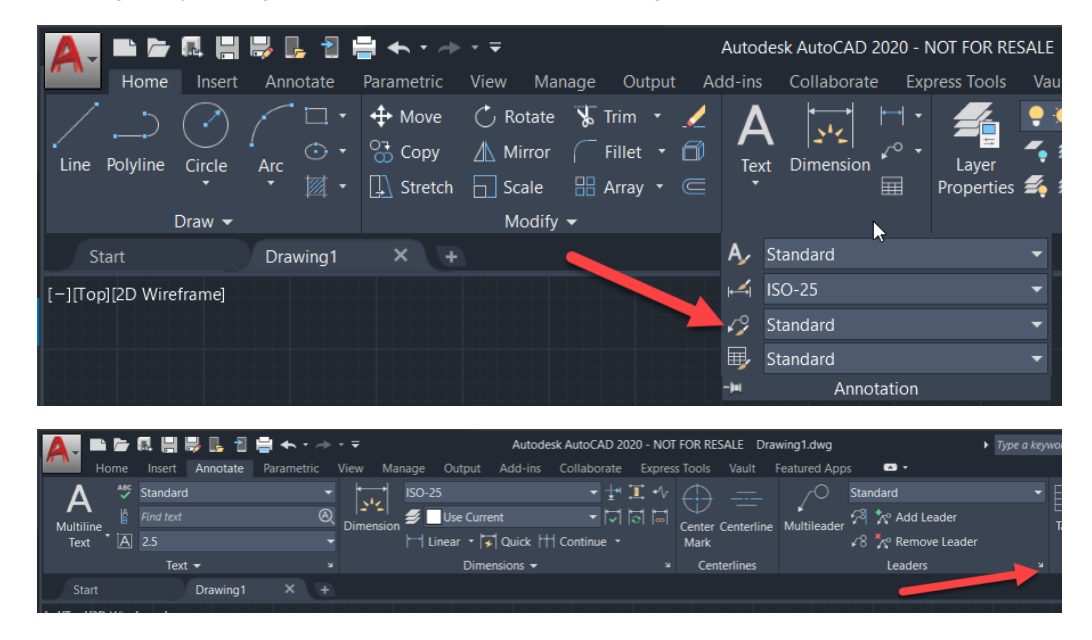Click Remove Leader in Leaders panel
This screenshot has height=640, width=1092.
point(926,541)
